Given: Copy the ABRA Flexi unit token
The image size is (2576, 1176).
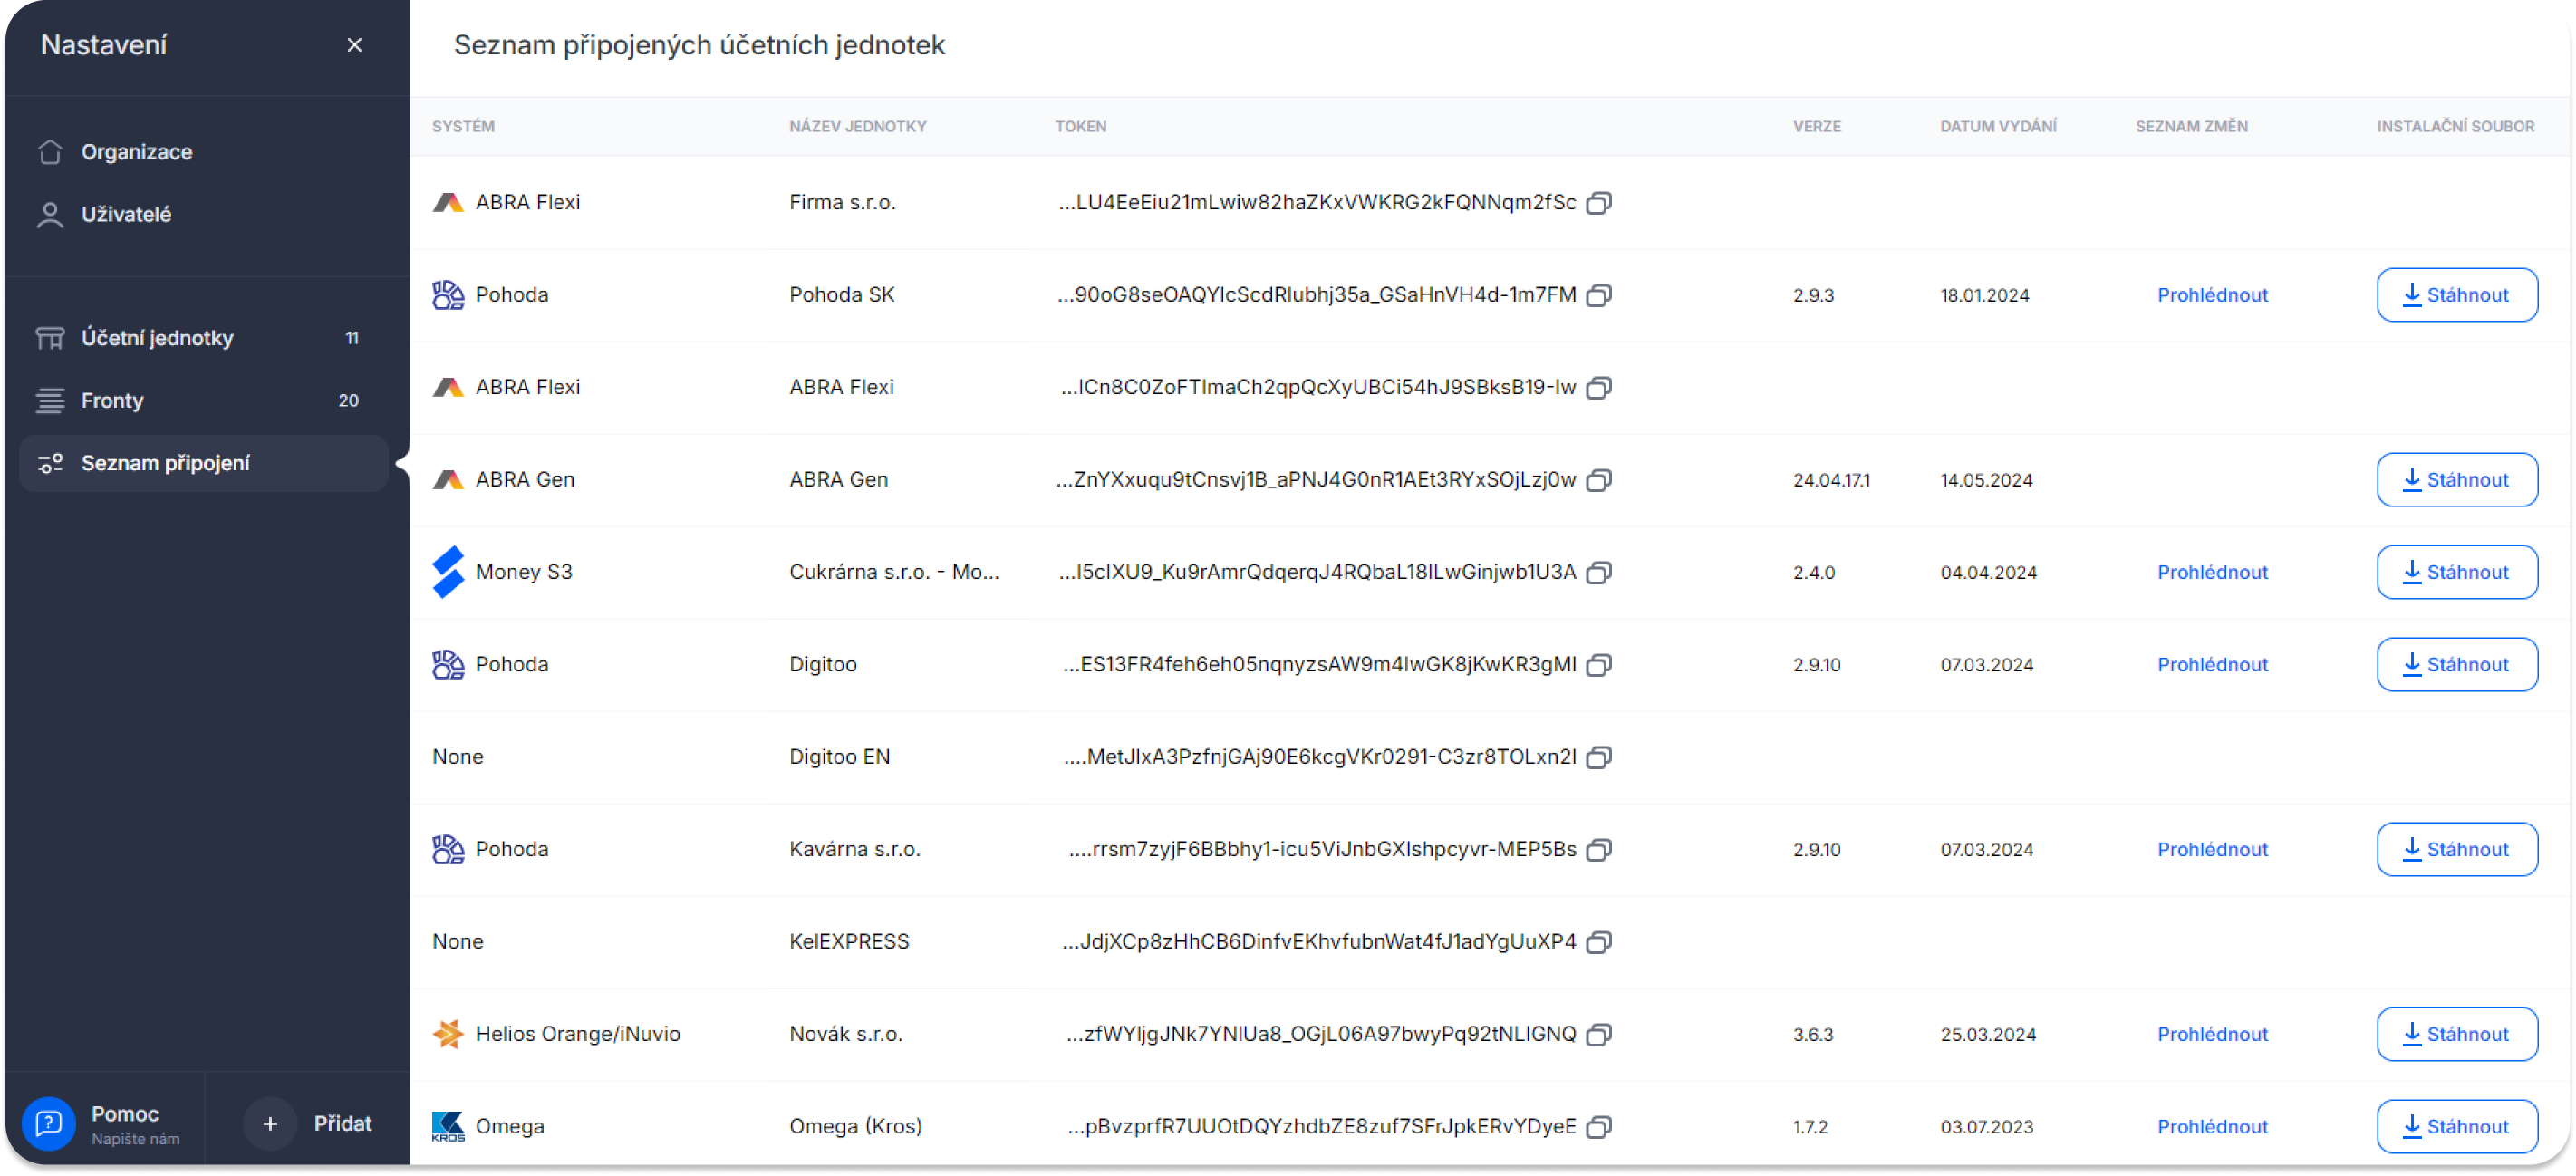Looking at the screenshot, I should click(1599, 388).
